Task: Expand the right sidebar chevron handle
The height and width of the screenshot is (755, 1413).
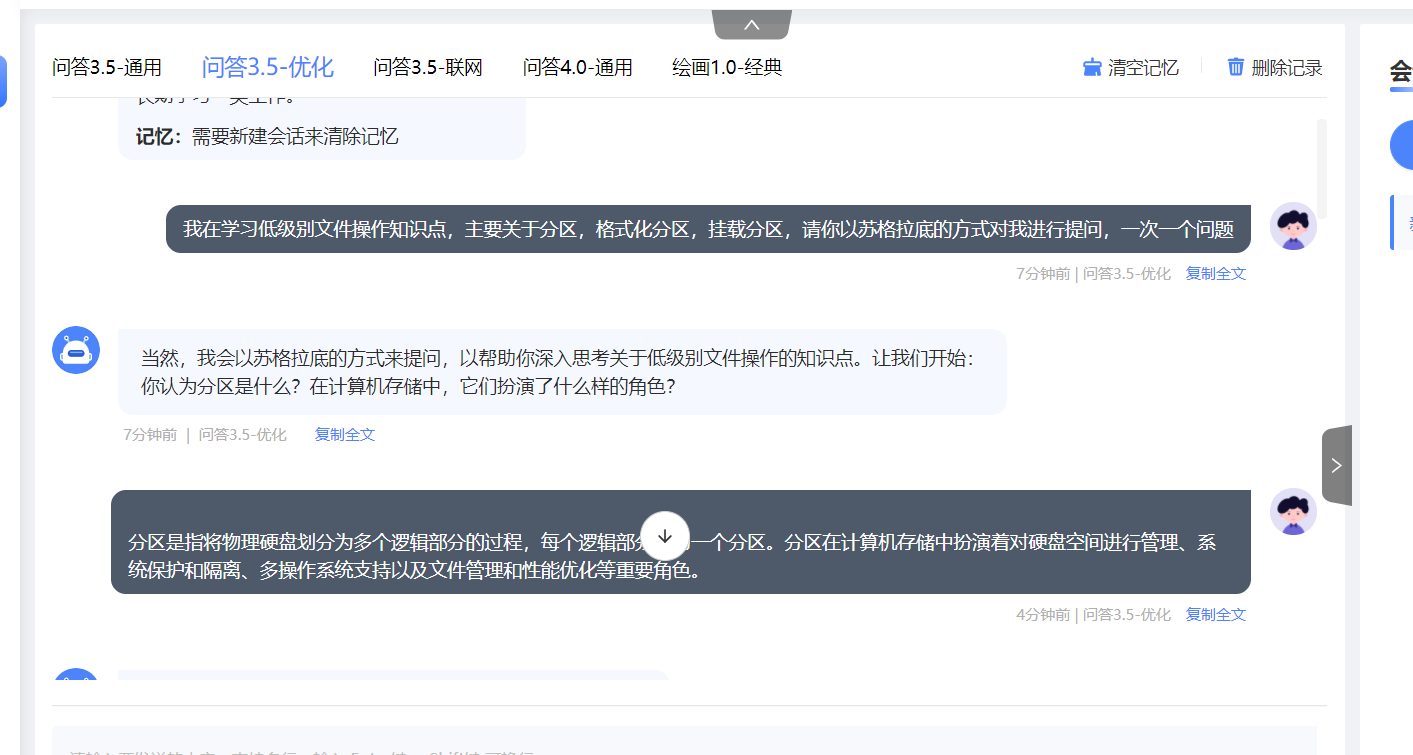Action: click(x=1337, y=465)
